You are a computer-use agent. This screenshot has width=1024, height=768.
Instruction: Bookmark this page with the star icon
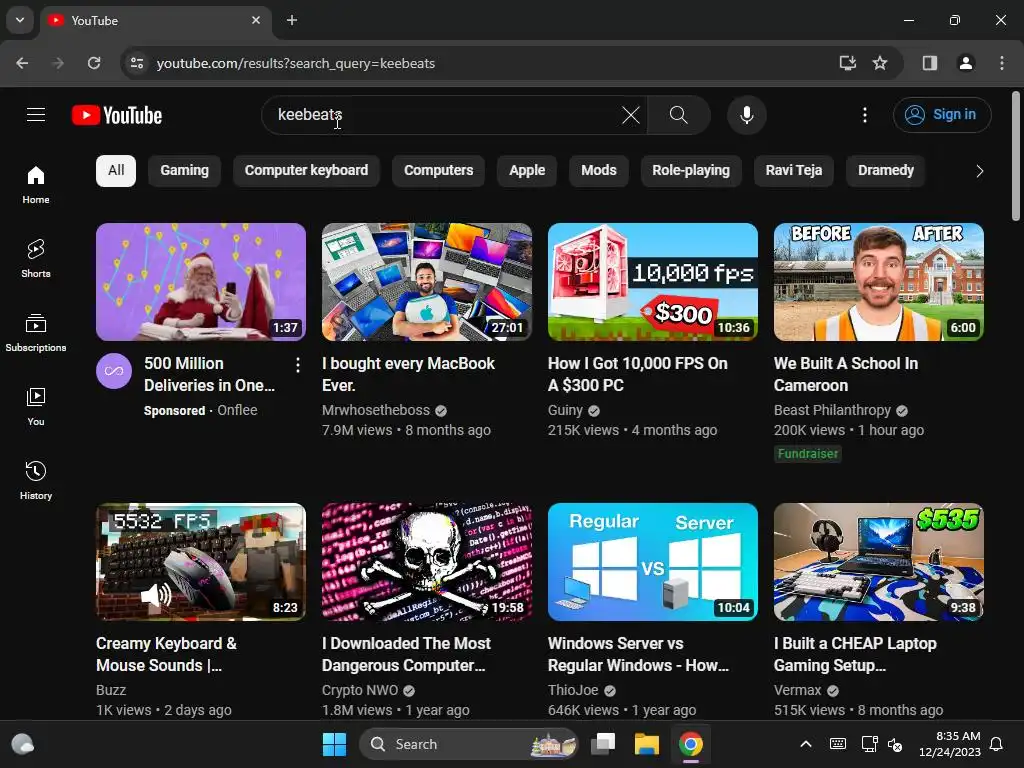[x=880, y=63]
